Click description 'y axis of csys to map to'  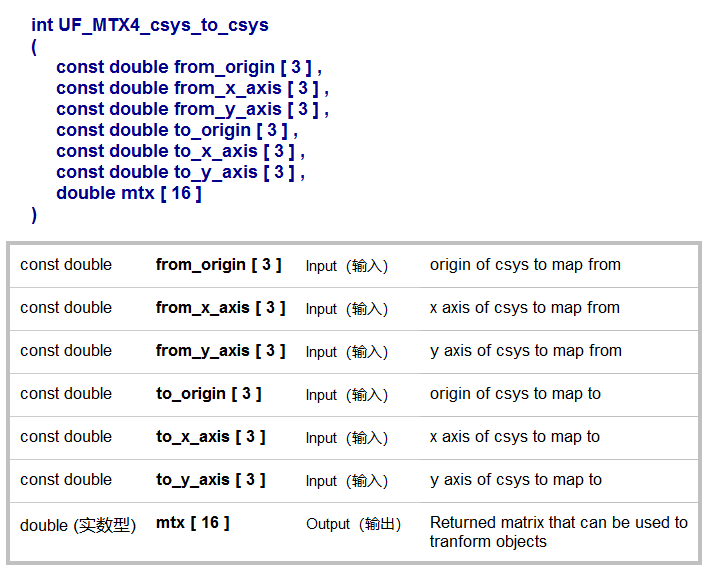516,480
